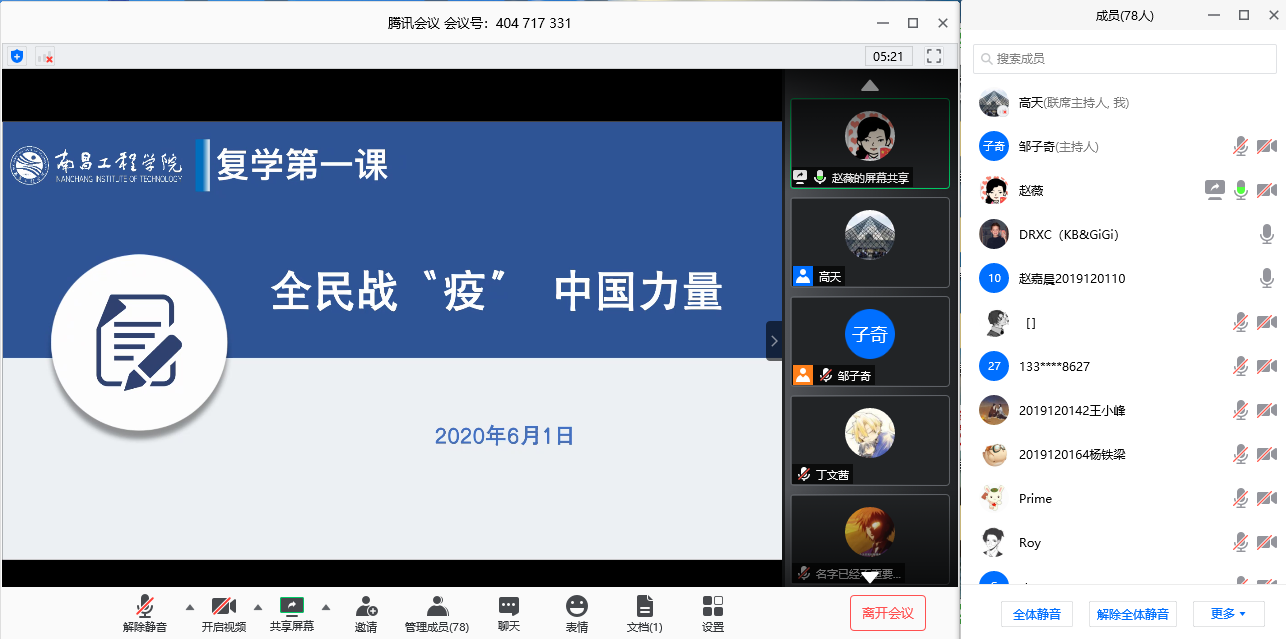This screenshot has height=639, width=1286.
Task: Expand audio options arrow next to unmute
Action: tap(190, 607)
